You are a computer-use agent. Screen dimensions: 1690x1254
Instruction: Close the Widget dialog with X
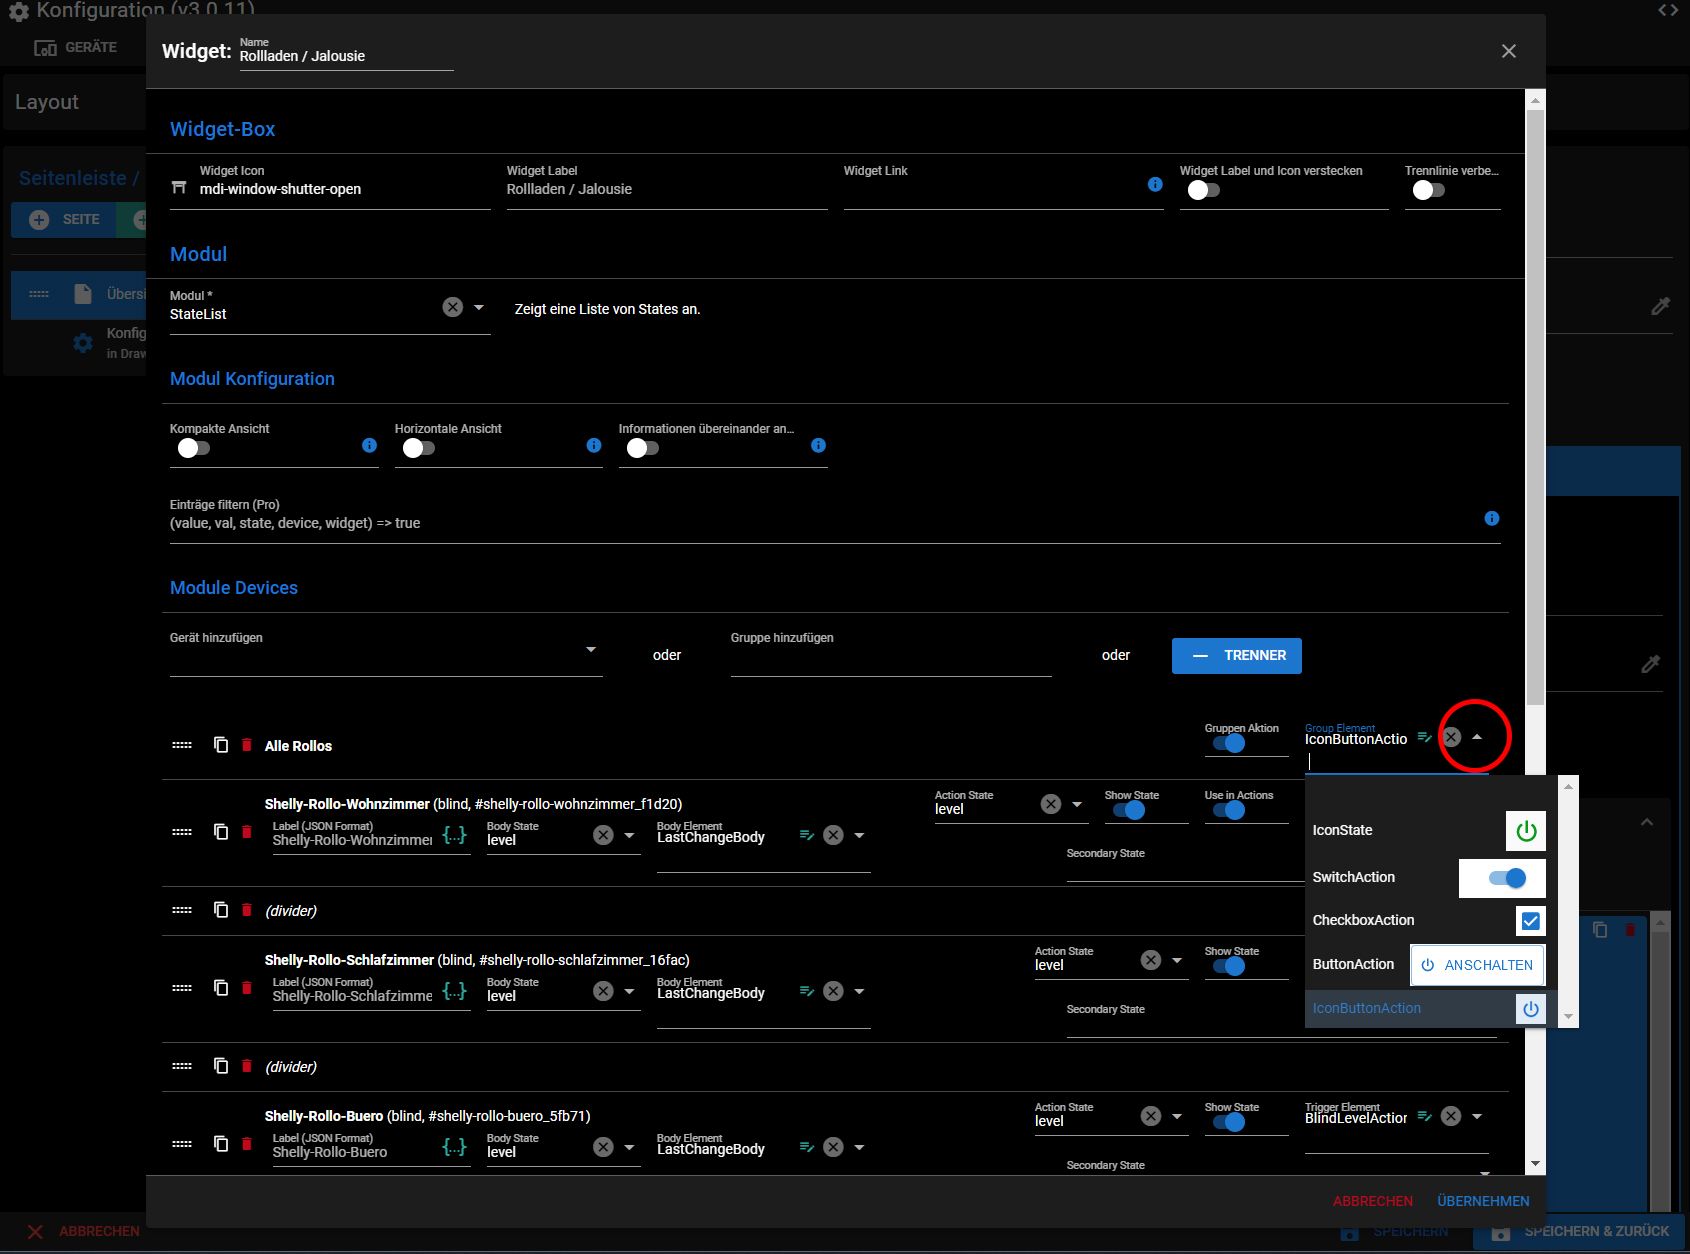click(x=1509, y=51)
